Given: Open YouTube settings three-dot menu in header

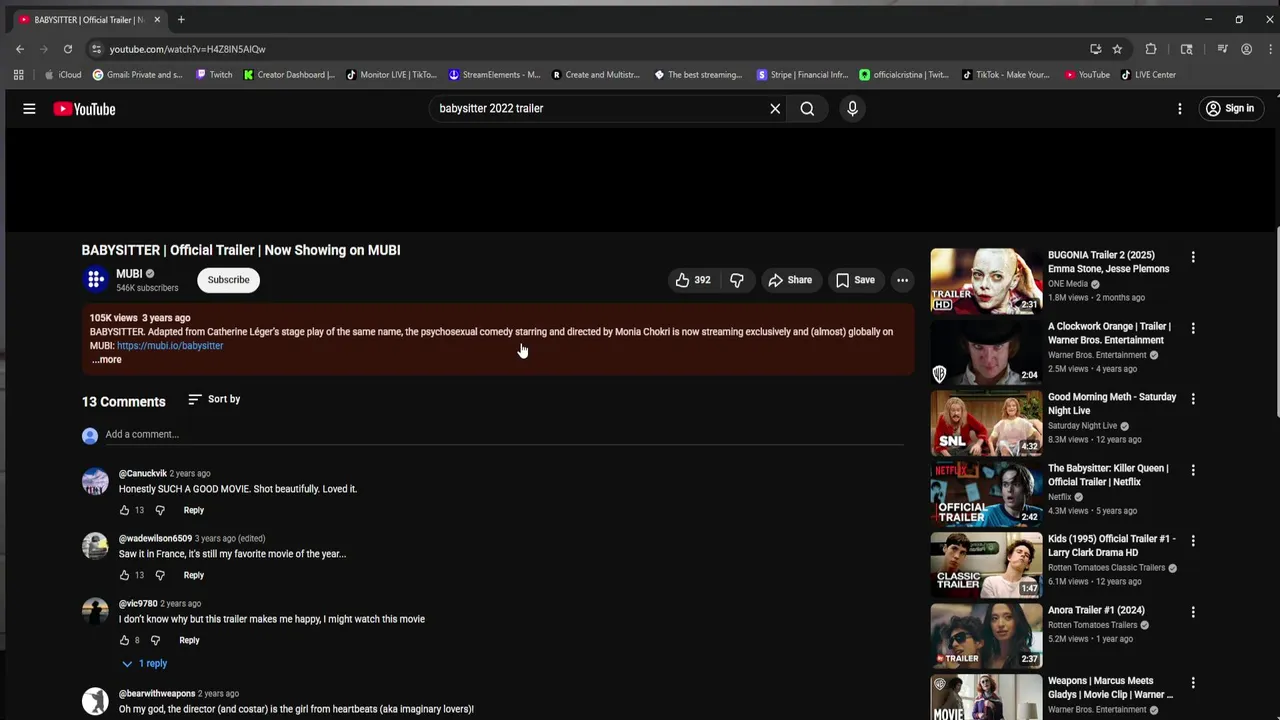Looking at the screenshot, I should point(1180,109).
